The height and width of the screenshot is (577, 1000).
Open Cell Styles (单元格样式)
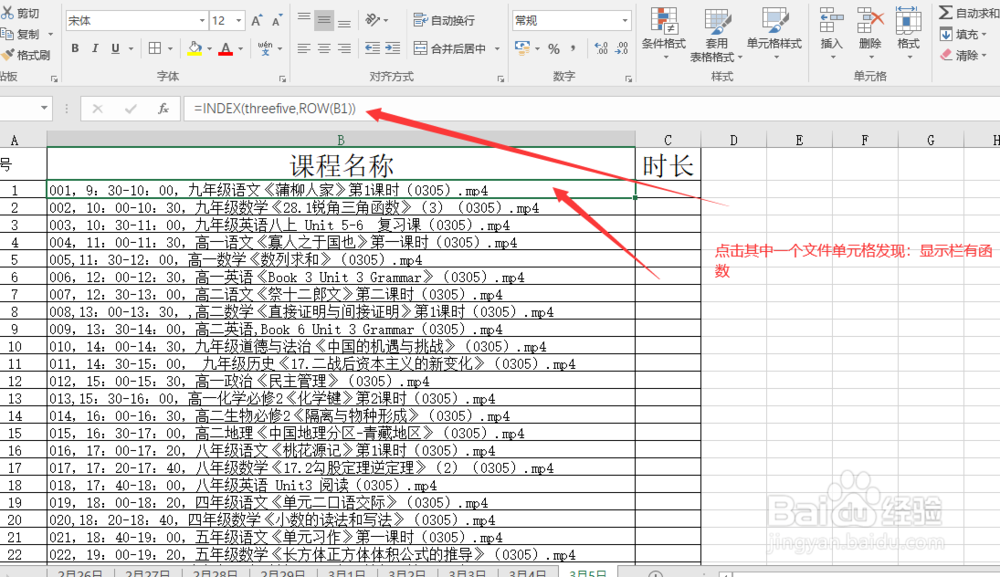tap(774, 32)
